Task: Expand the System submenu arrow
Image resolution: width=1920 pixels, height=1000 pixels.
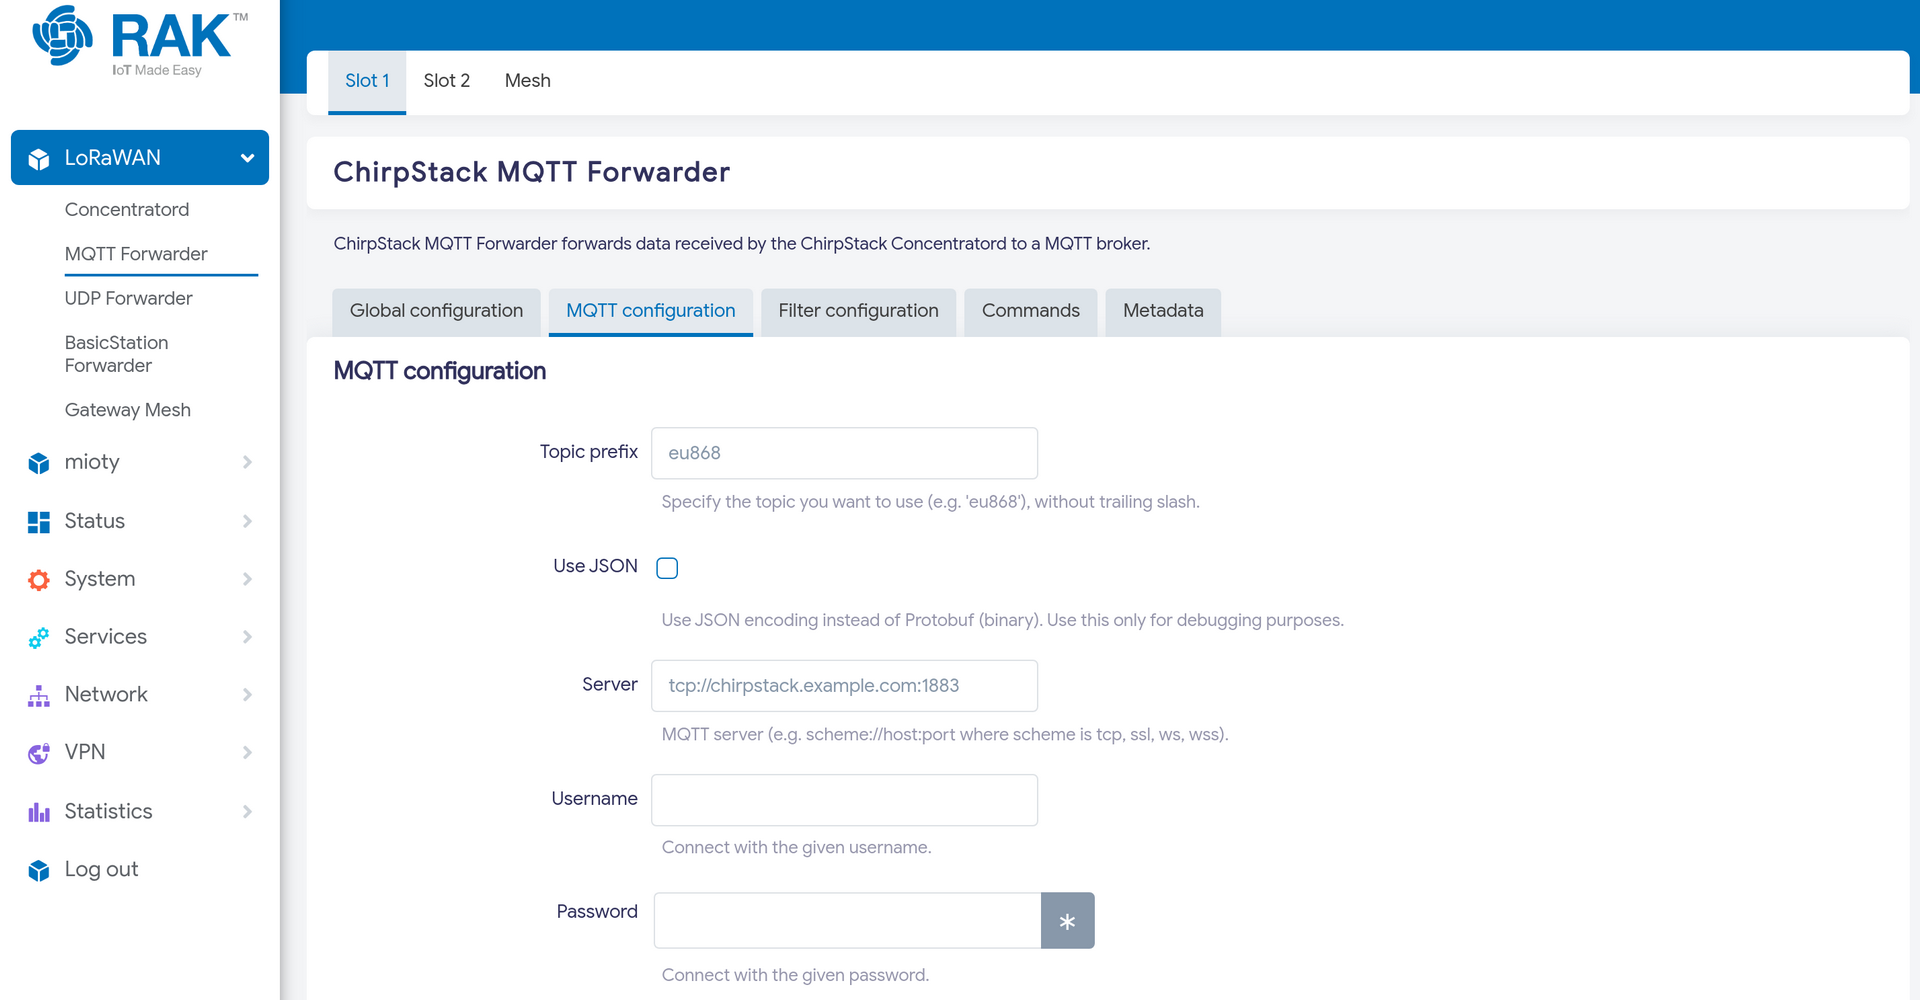Action: click(x=247, y=579)
